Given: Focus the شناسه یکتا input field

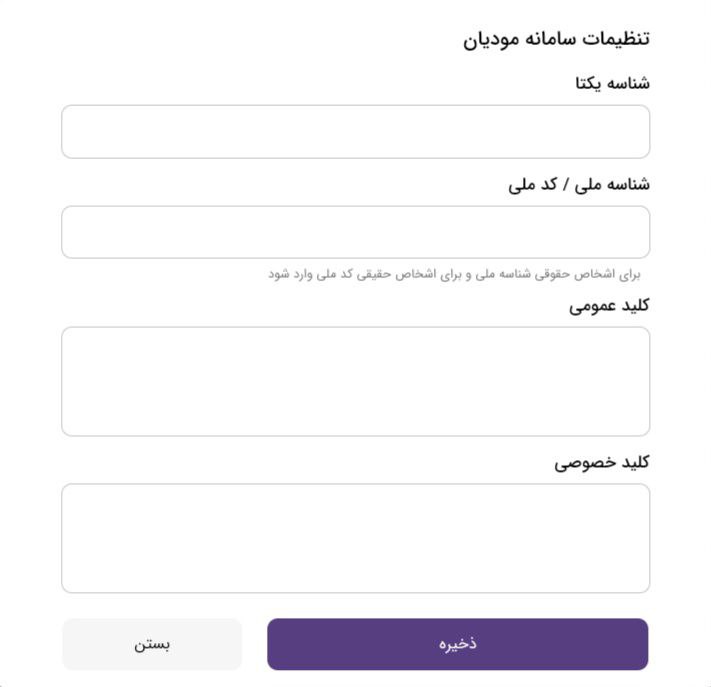Looking at the screenshot, I should [356, 132].
